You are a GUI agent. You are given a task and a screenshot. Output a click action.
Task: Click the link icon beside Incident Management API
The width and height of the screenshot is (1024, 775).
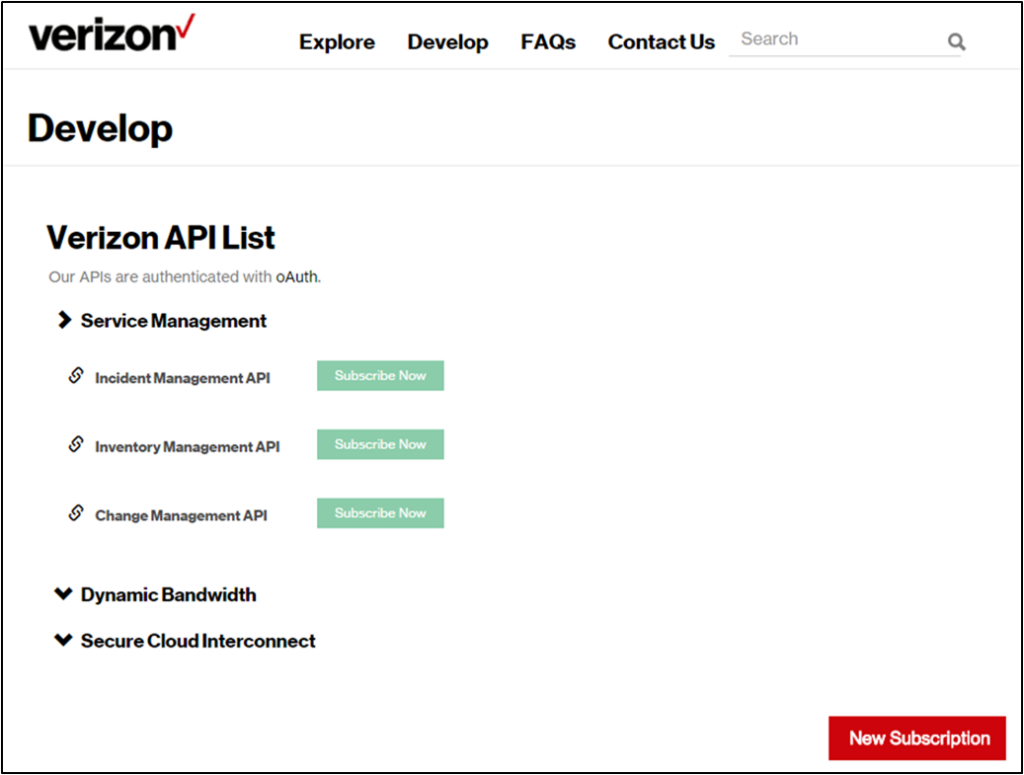click(75, 376)
